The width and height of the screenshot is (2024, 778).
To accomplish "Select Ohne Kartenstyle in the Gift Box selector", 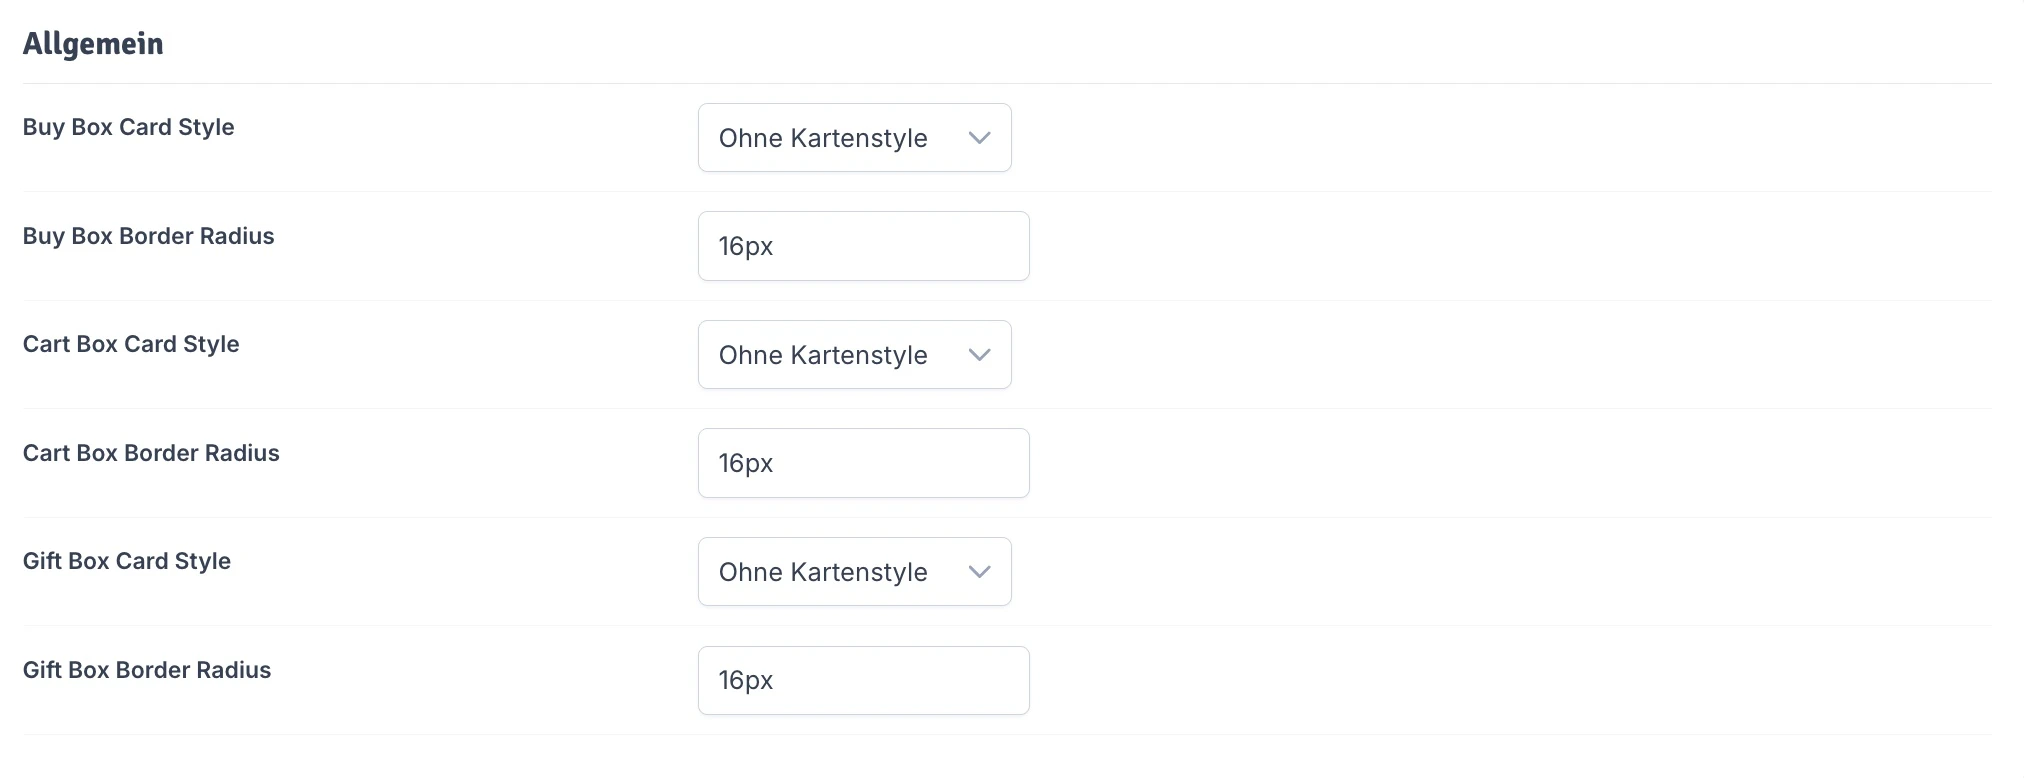I will (822, 571).
